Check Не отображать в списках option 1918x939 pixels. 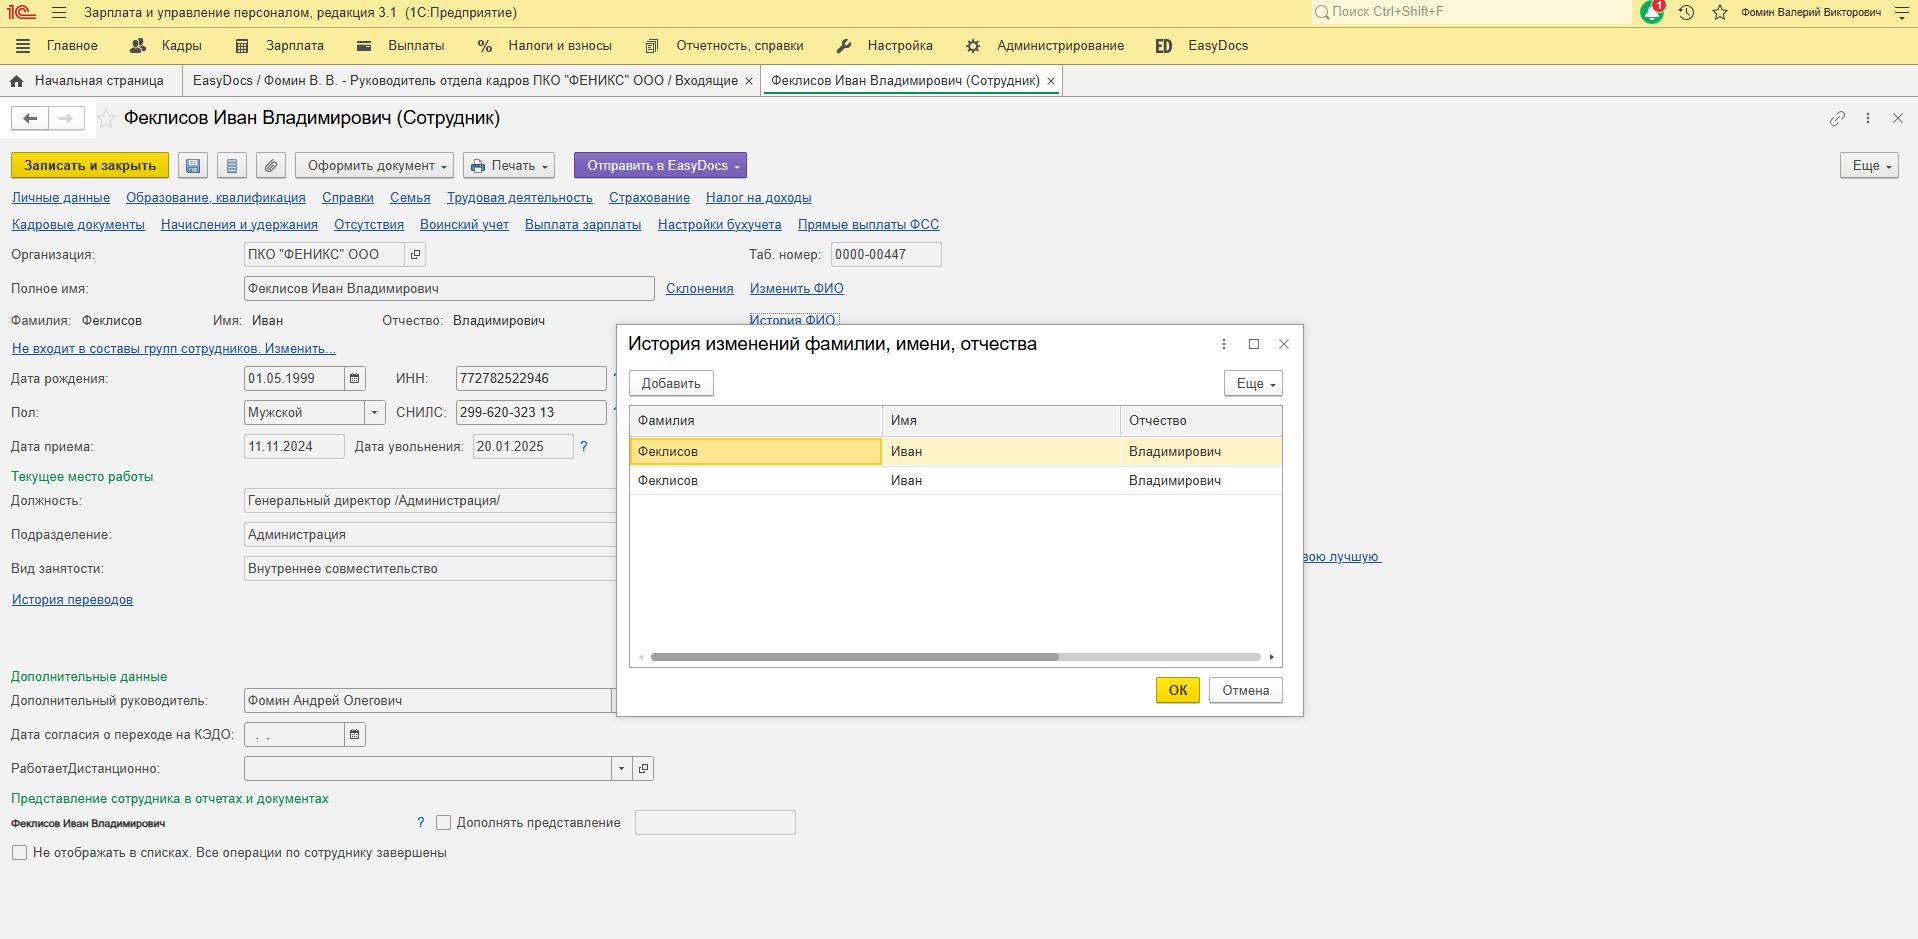click(x=20, y=853)
